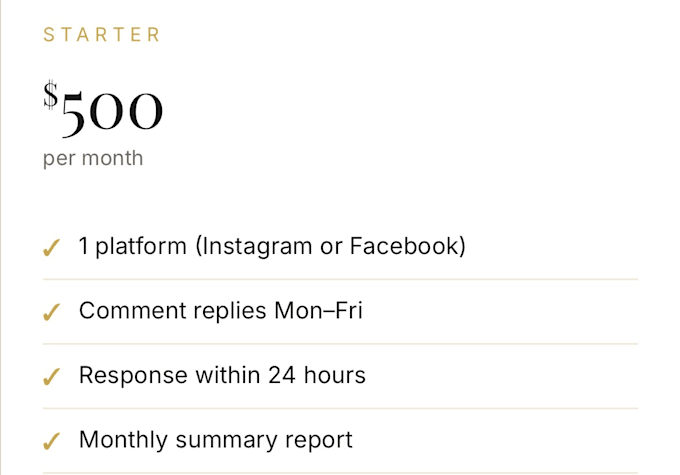Click the checkmark beside Comment replies Mon–Fri

click(51, 312)
